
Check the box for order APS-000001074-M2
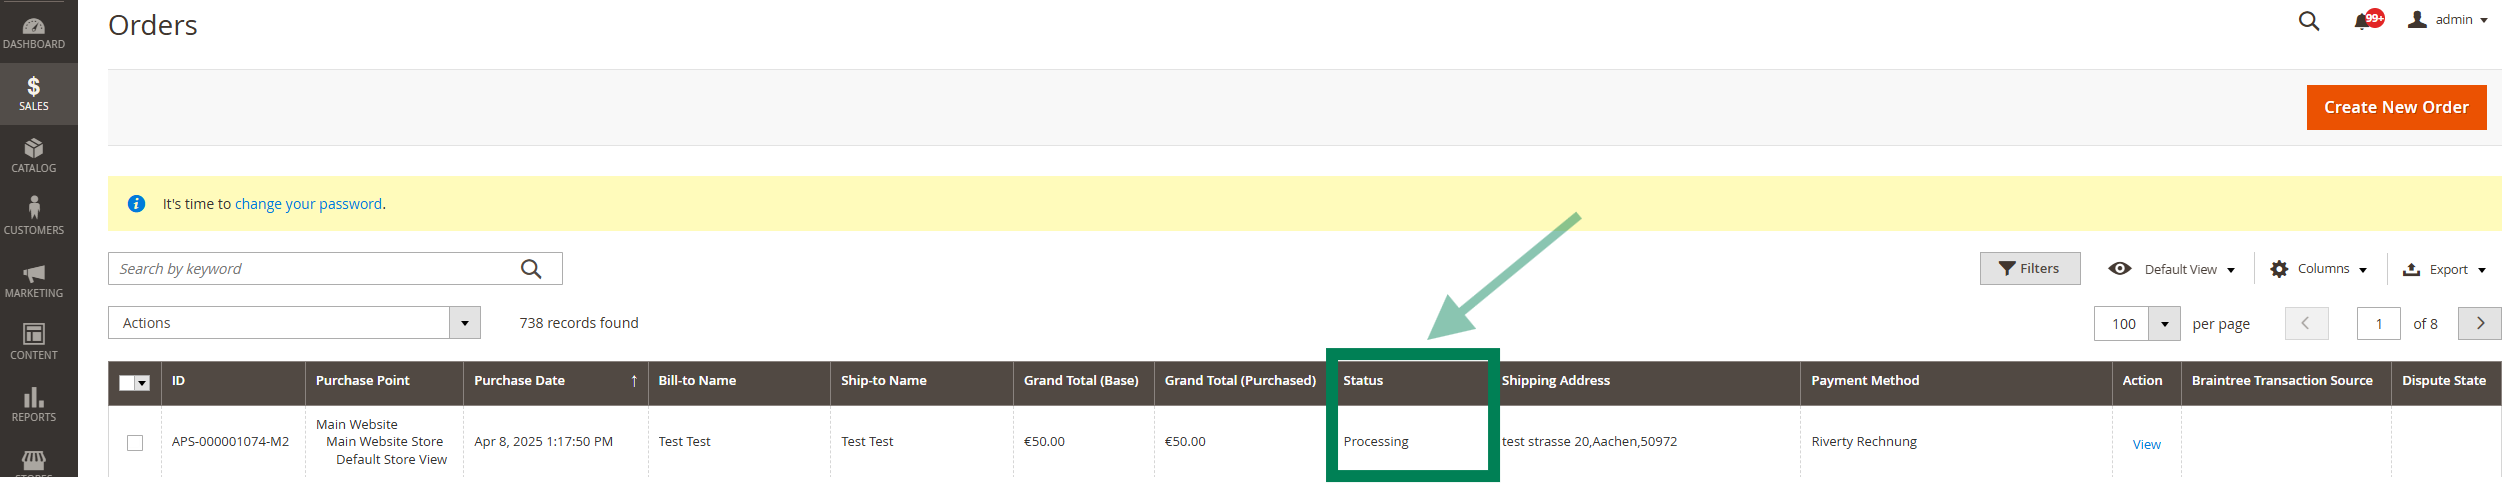135,442
